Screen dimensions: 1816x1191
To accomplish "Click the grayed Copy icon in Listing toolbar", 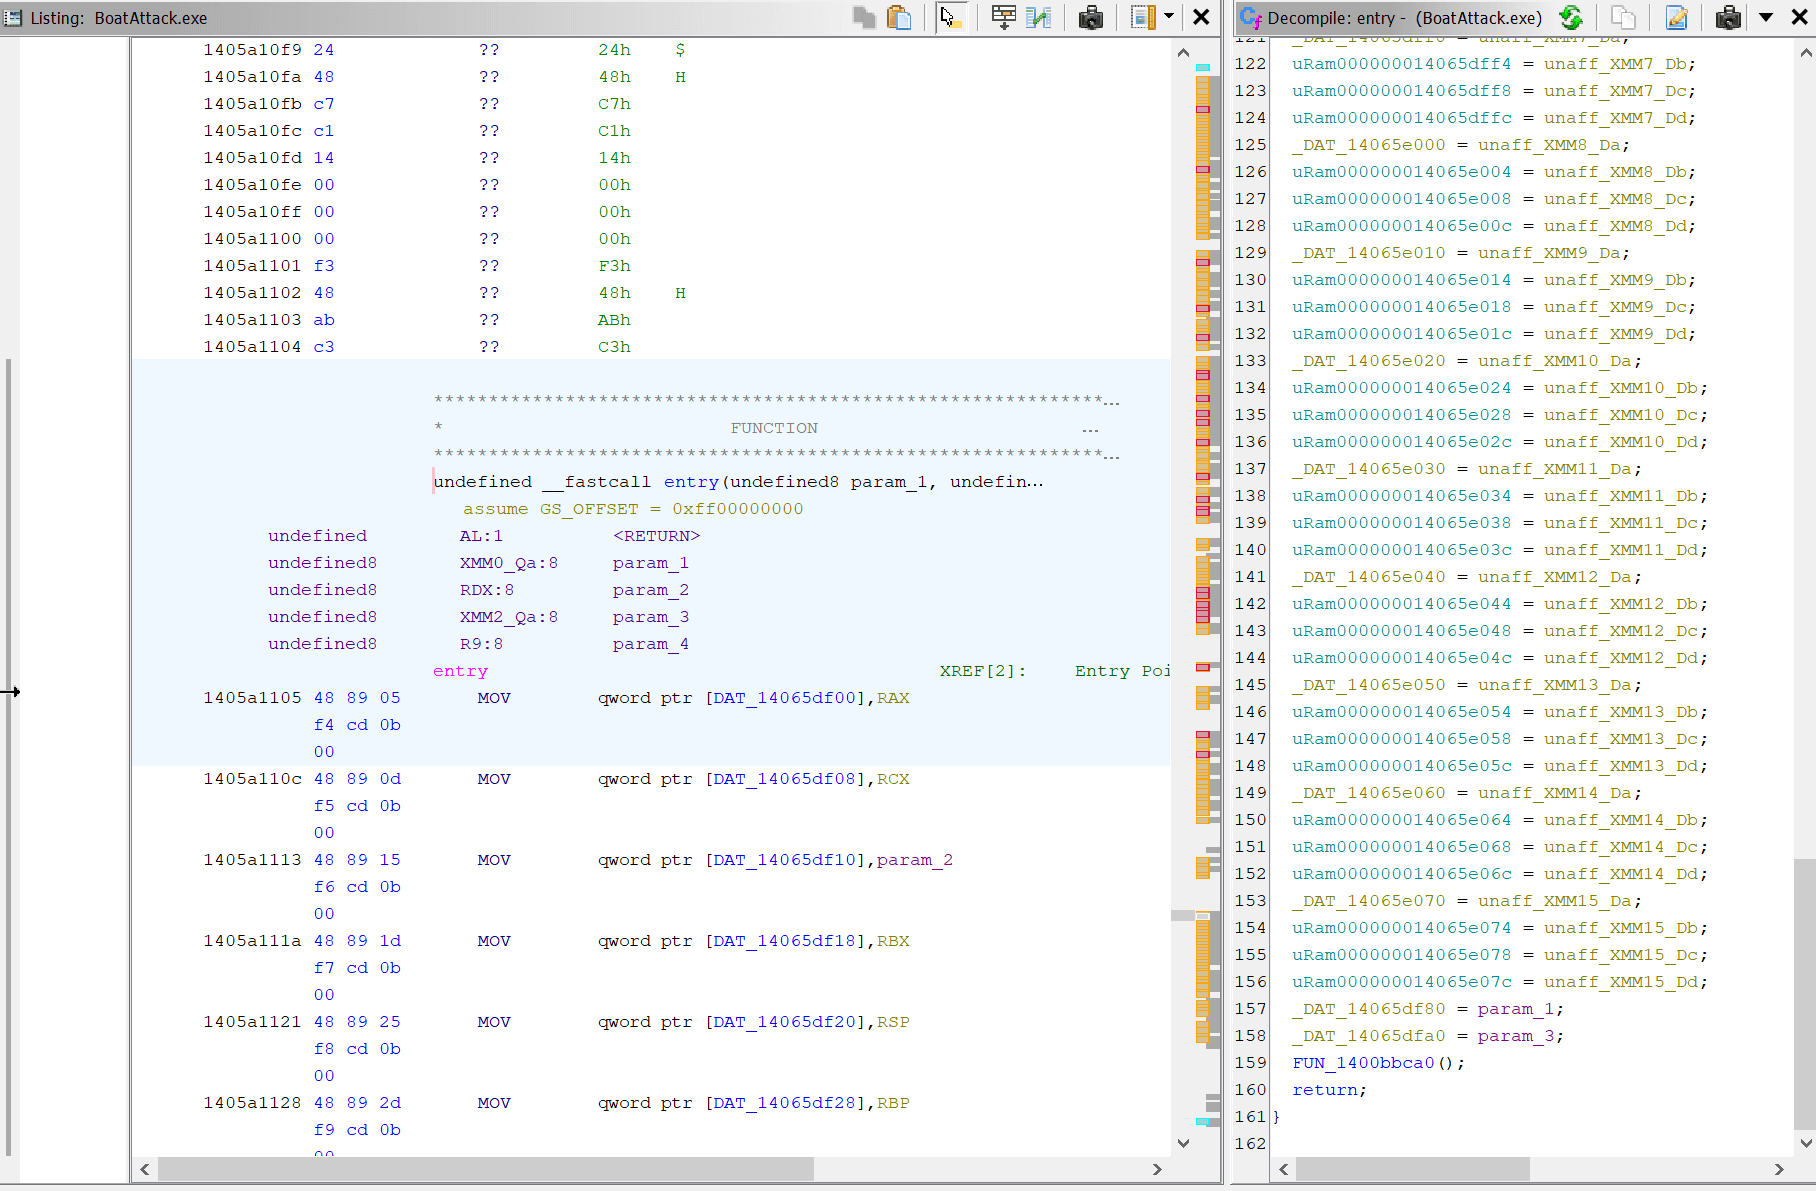I will [x=864, y=17].
